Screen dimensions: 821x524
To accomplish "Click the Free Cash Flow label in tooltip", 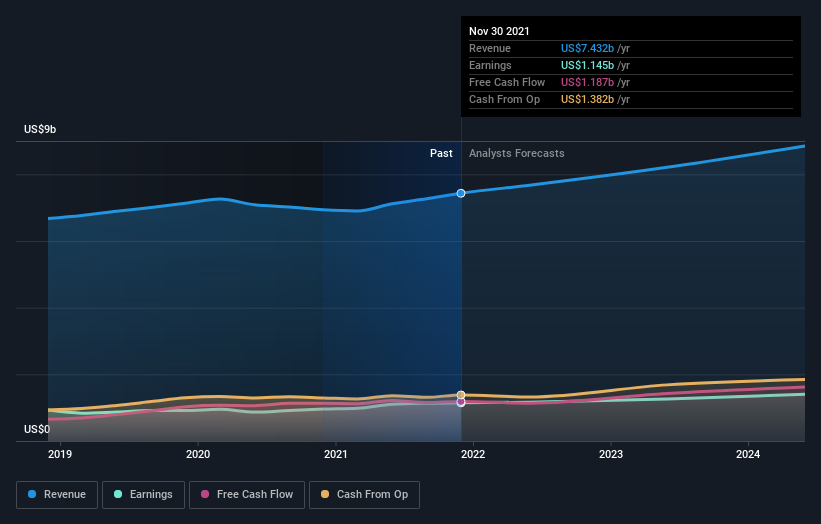I will coord(507,82).
